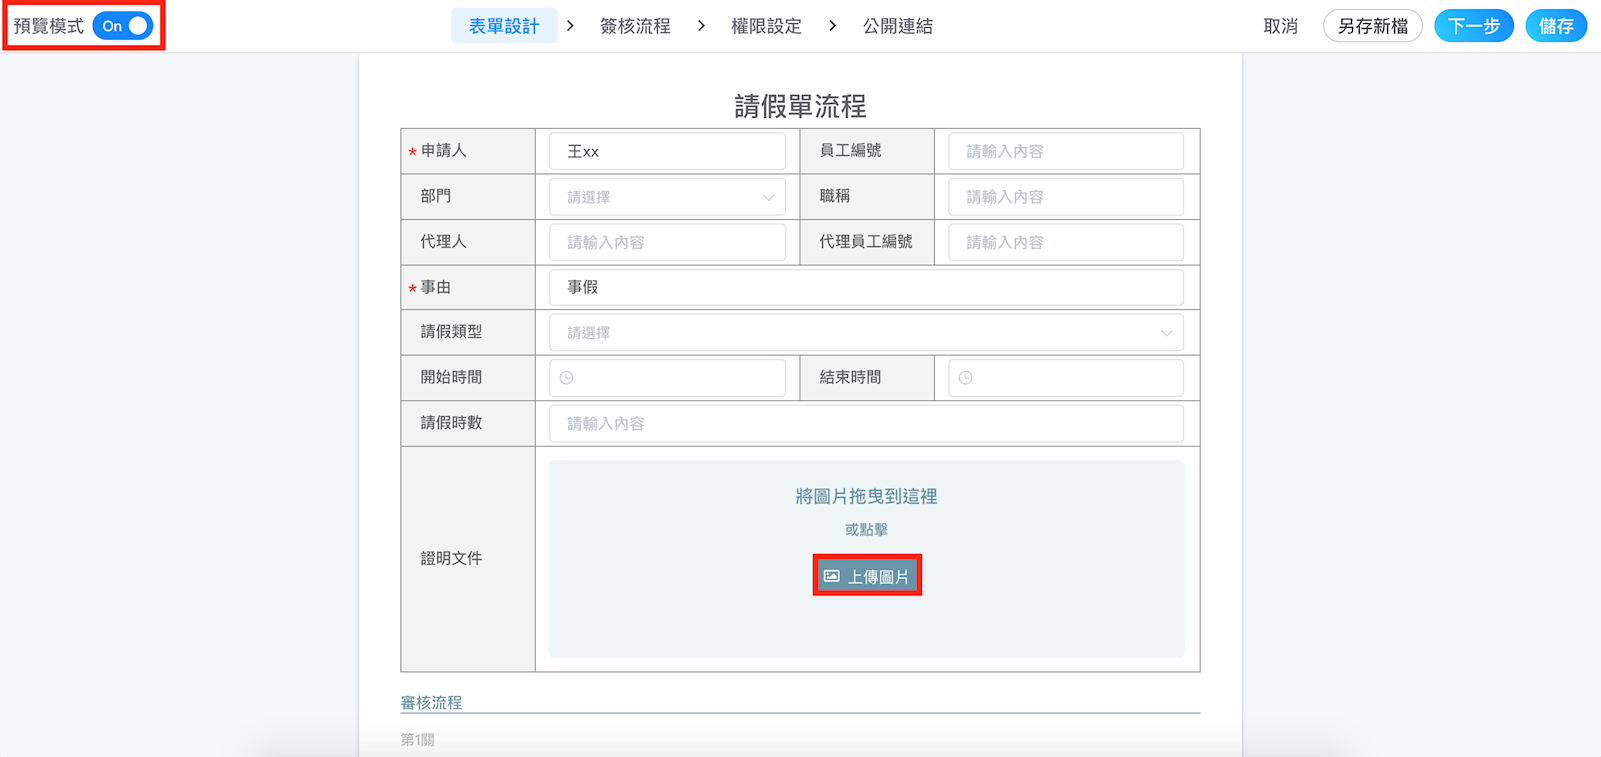Click the chevron arrow after 表單設計
Viewport: 1601px width, 757px height.
(570, 26)
